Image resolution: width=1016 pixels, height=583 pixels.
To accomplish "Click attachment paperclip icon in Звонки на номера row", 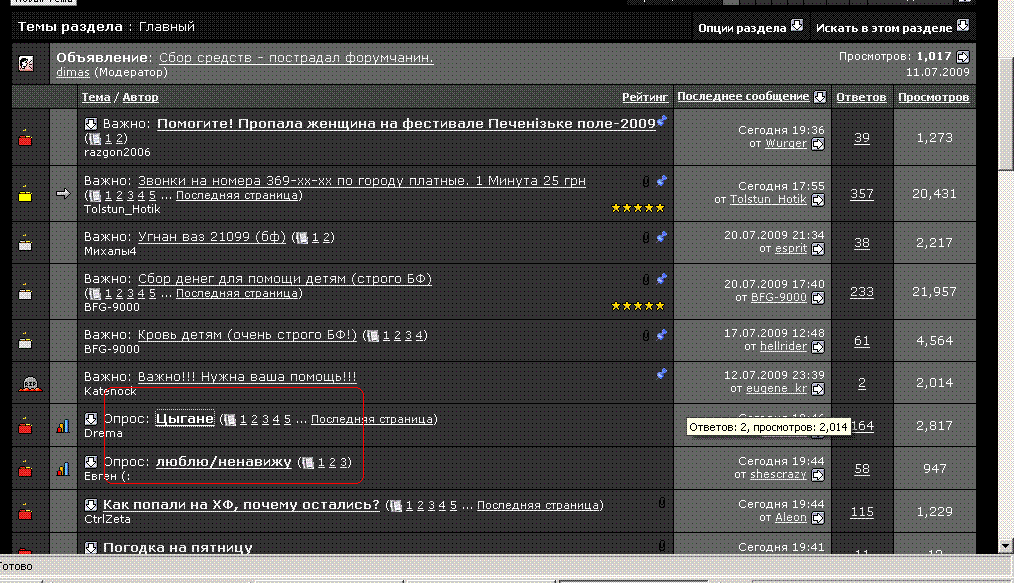I will [645, 182].
